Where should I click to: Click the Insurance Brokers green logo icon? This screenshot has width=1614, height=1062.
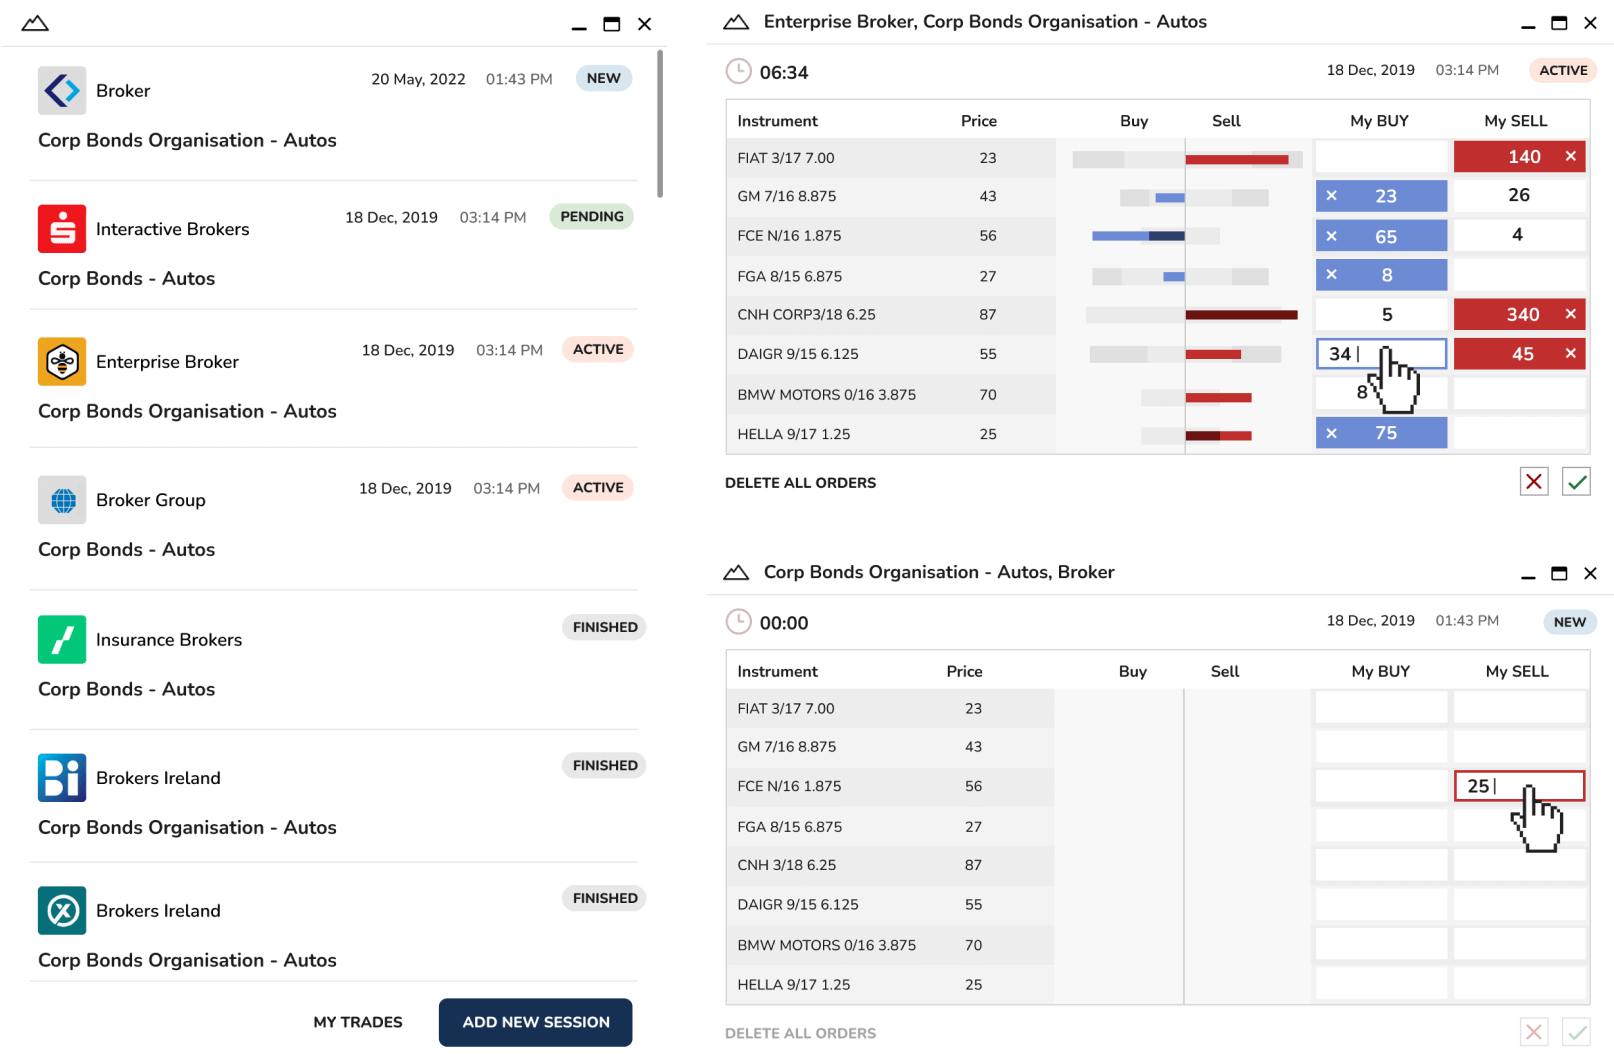pos(62,640)
